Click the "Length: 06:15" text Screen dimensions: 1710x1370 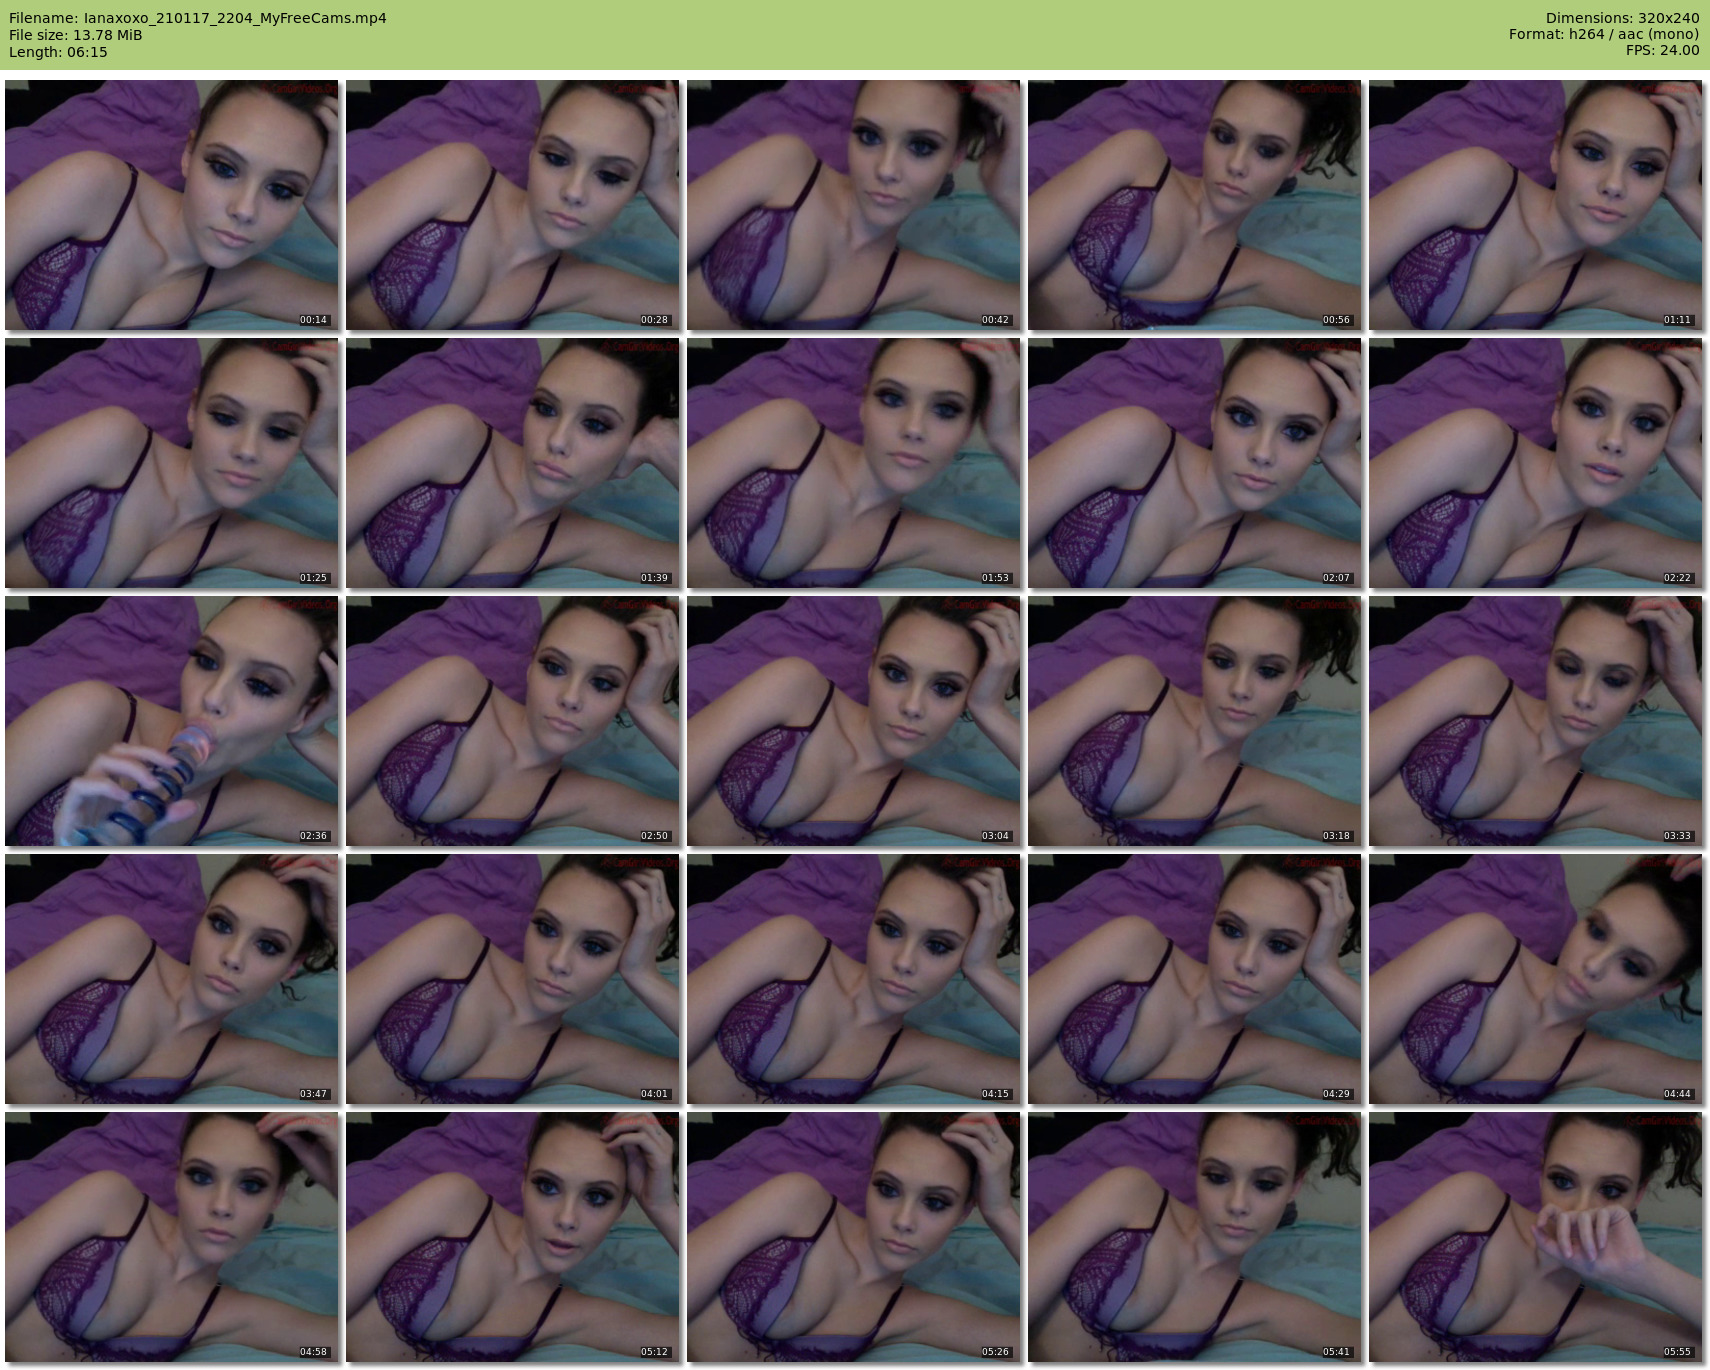point(58,52)
